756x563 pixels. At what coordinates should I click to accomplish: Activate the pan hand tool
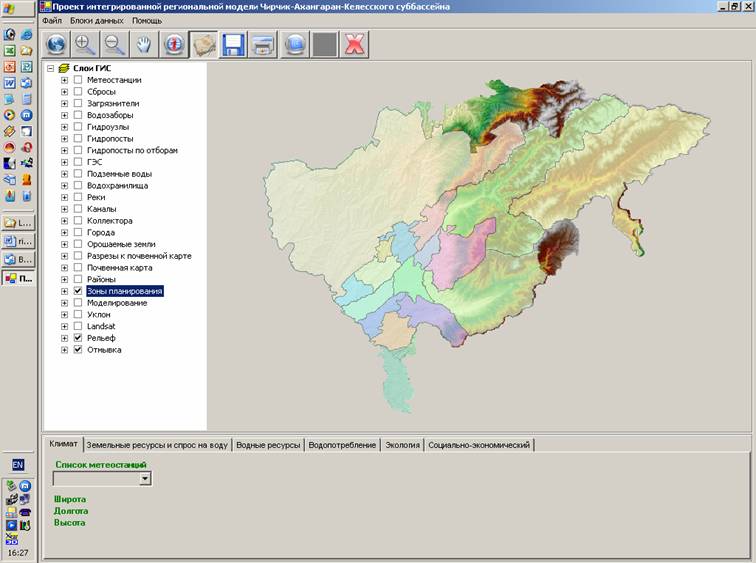coord(145,44)
